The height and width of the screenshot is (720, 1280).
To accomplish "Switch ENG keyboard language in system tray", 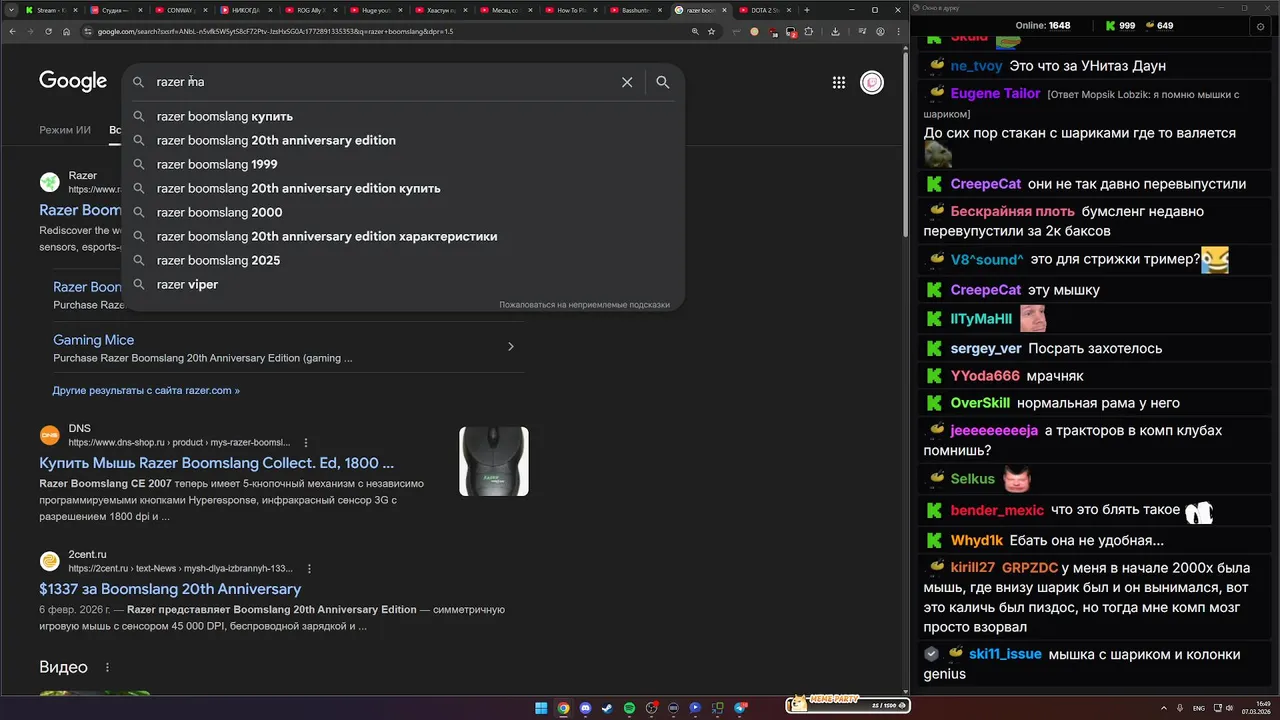I will [x=1199, y=708].
